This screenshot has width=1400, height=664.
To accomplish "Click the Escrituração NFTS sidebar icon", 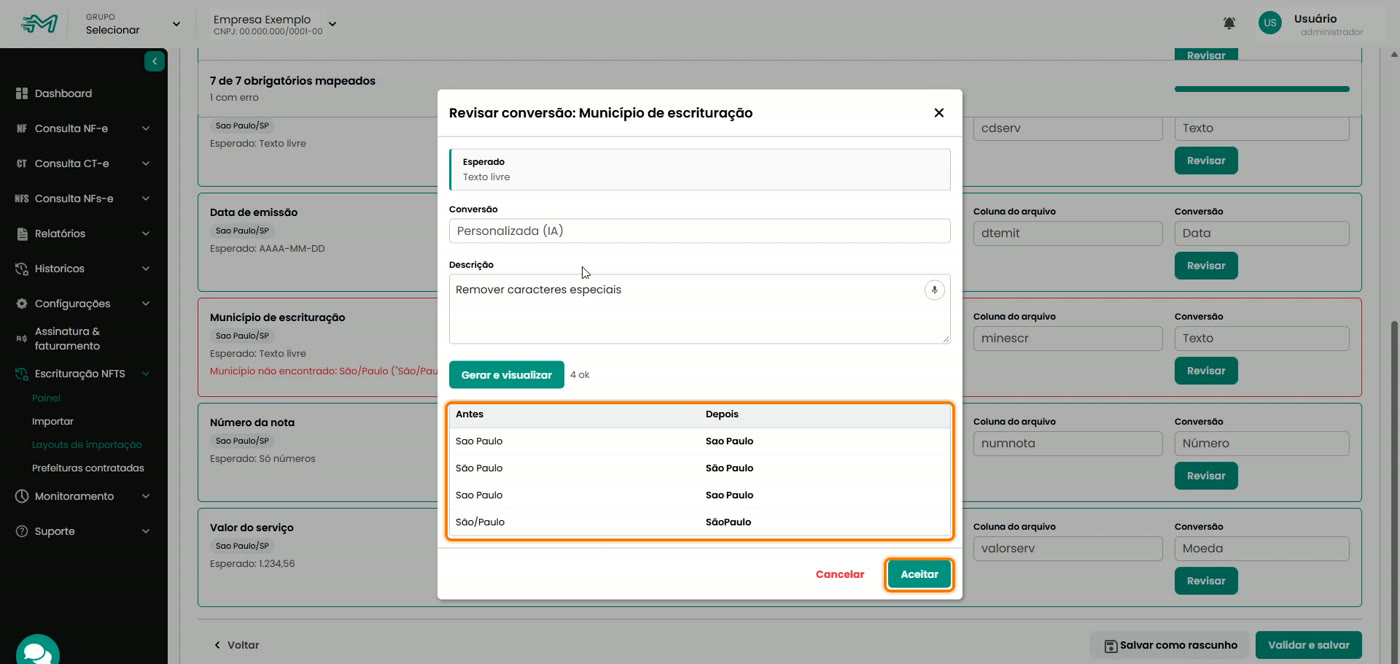I will [22, 374].
